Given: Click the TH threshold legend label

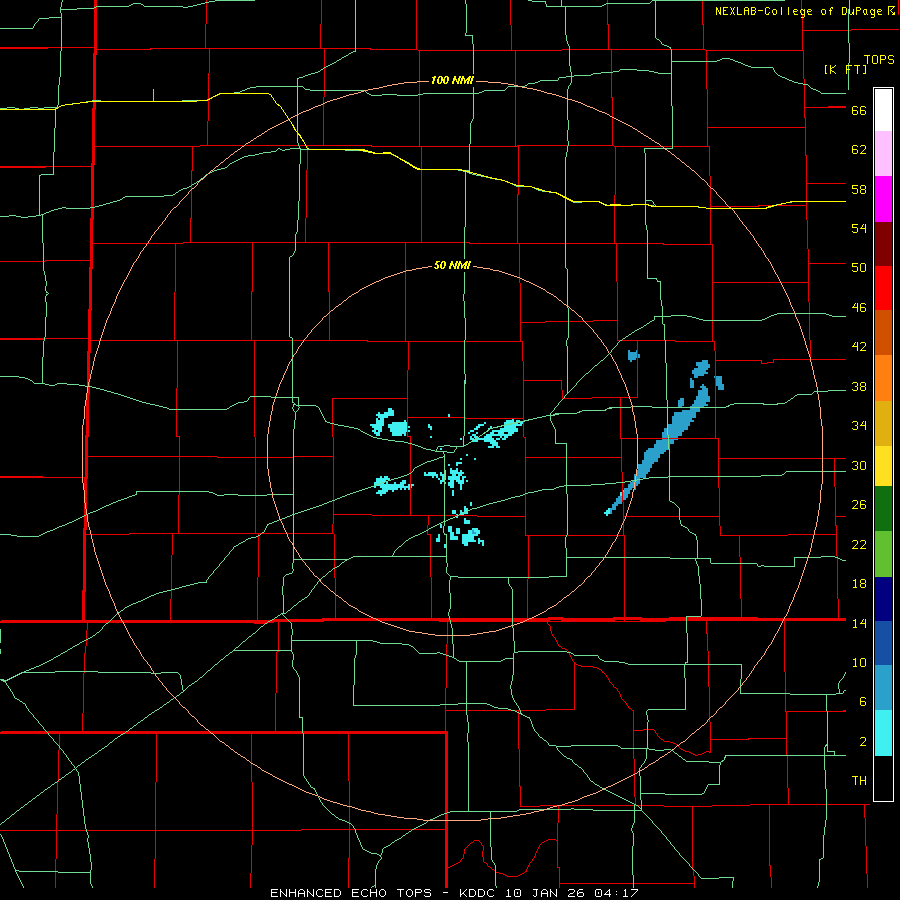Looking at the screenshot, I should pos(859,781).
